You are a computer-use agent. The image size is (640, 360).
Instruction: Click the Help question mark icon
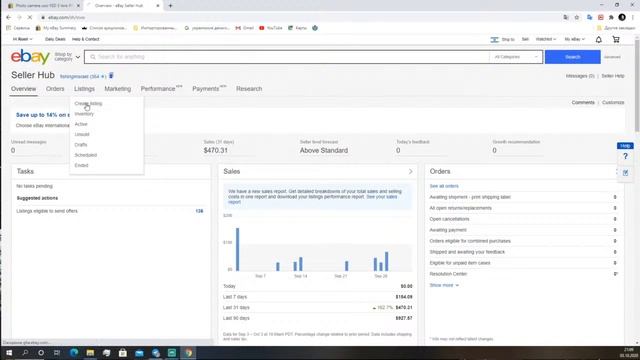(x=625, y=156)
